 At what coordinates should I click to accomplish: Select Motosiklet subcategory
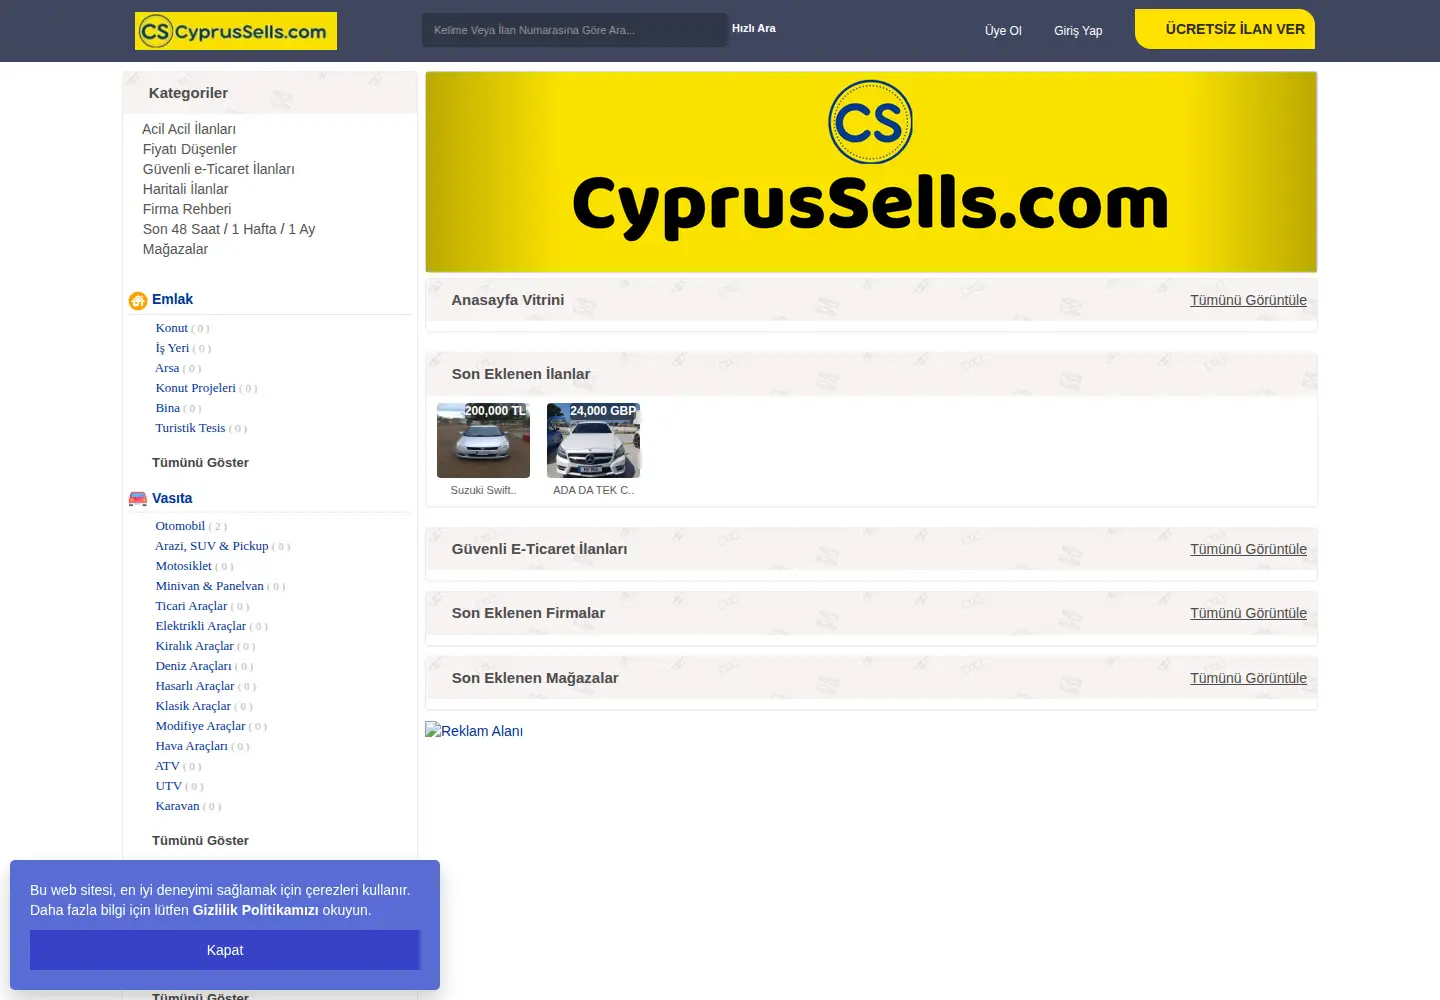click(x=184, y=566)
